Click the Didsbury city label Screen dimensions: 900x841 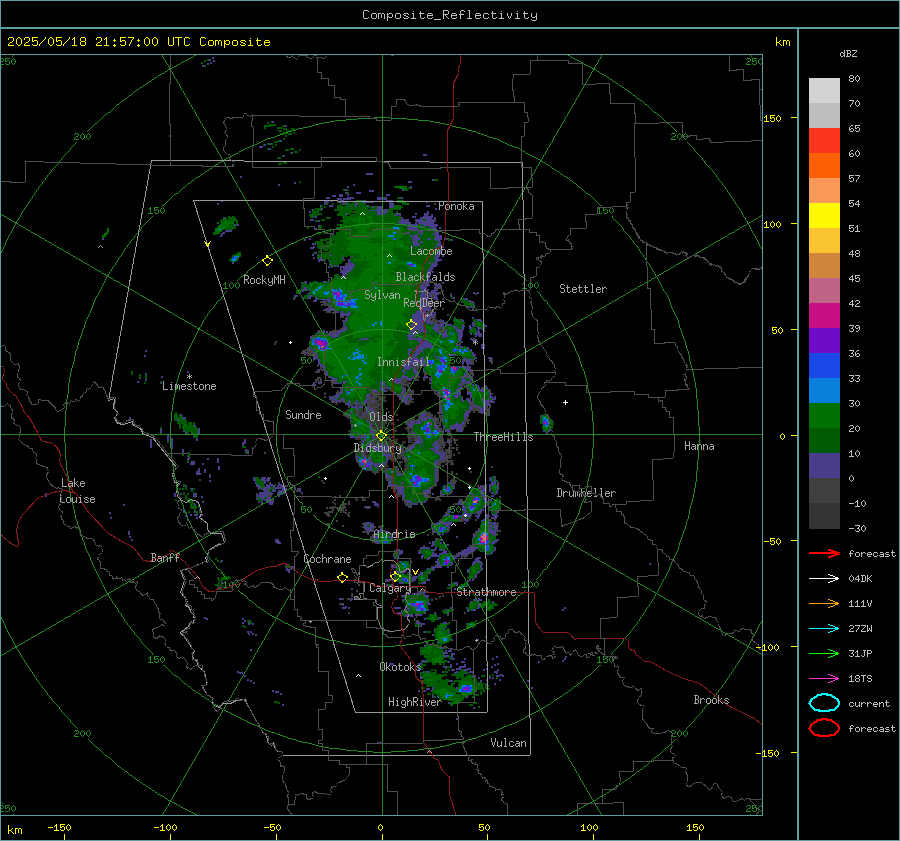(x=377, y=448)
